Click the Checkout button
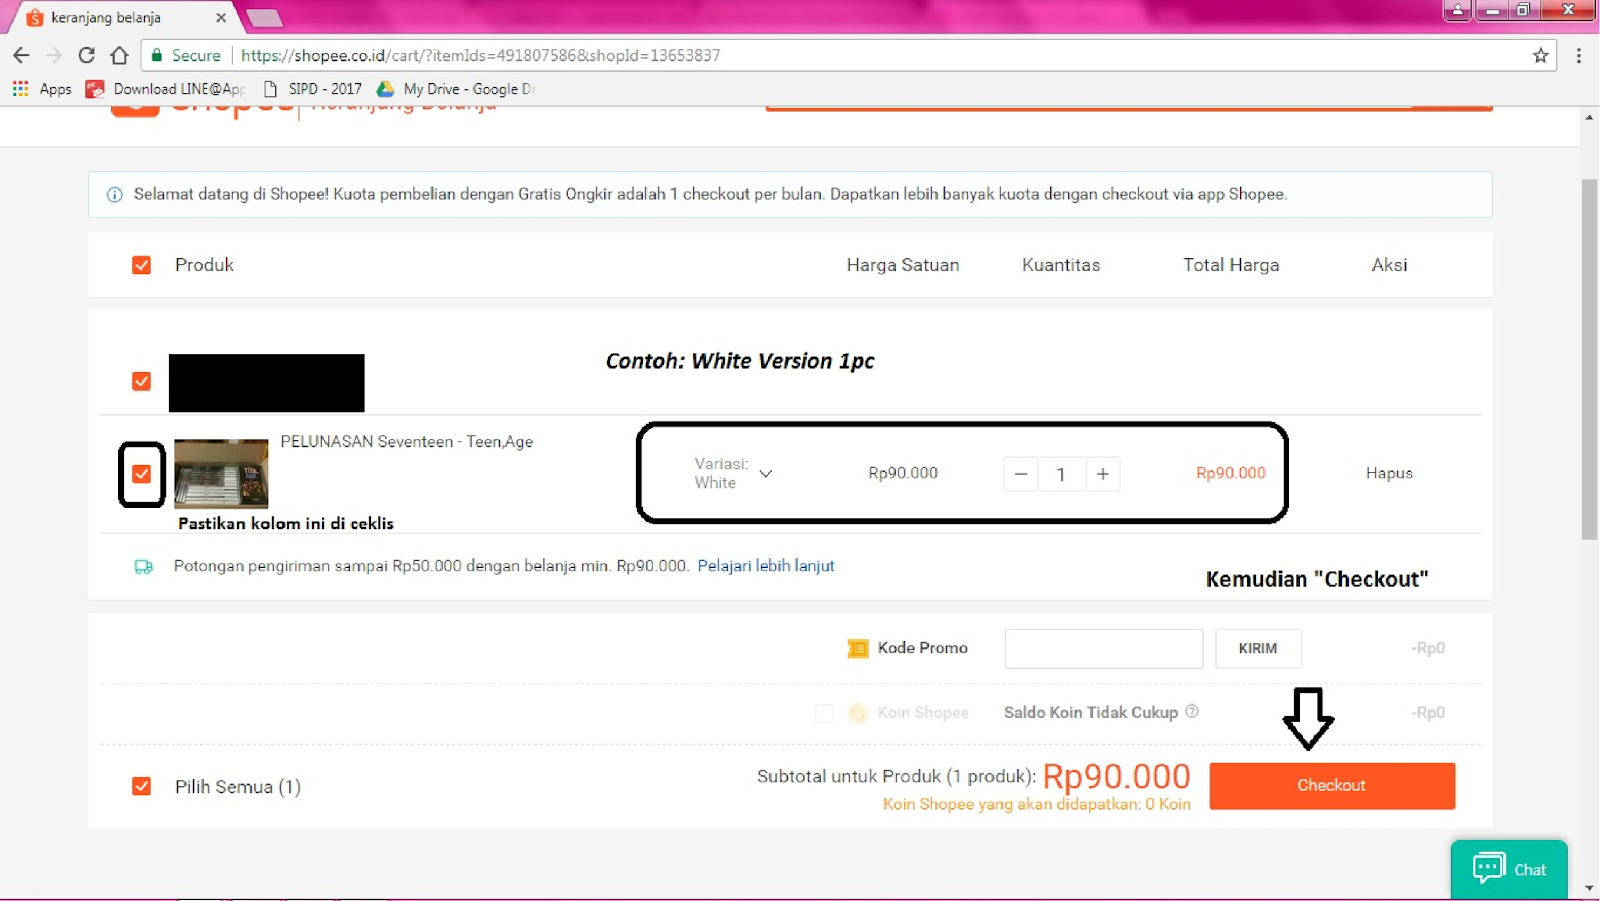The image size is (1600, 901). pos(1332,786)
